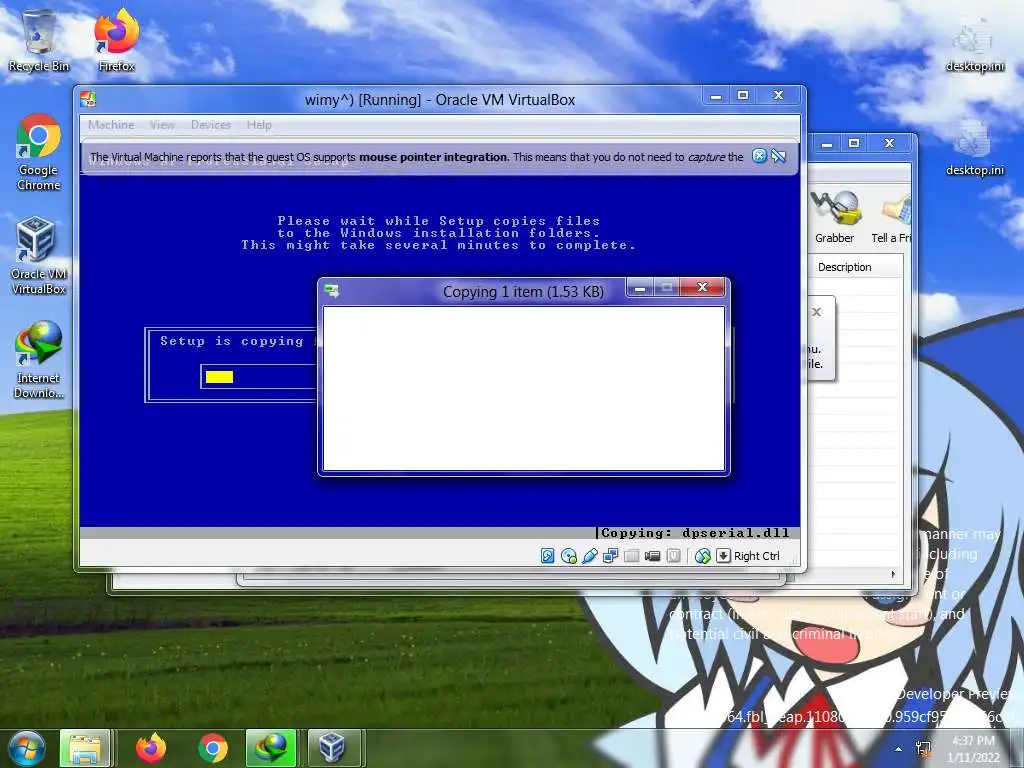Minimize the Copying 1 item dialog
Image resolution: width=1024 pixels, height=768 pixels.
pyautogui.click(x=640, y=287)
